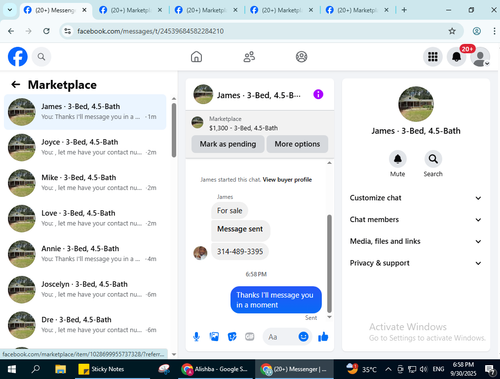Viewport: 500px width, 379px height.
Task: Open the Windows Start button
Action: coord(12,369)
